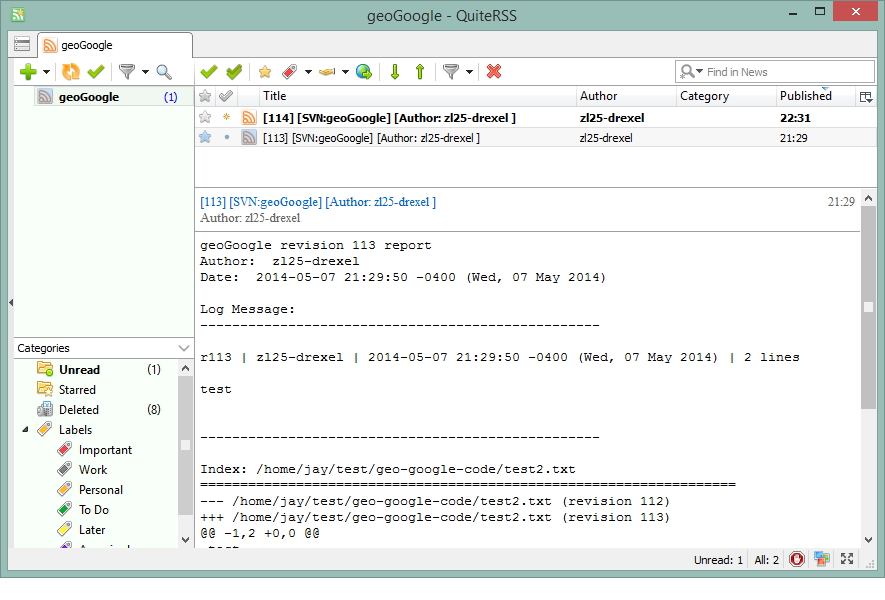The image size is (885, 600).
Task: Select the Personal label
Action: 100,490
